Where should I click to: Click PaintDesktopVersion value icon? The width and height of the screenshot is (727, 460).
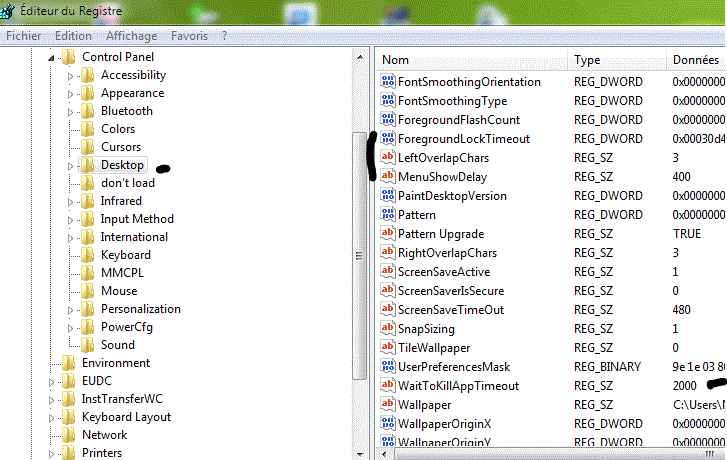tap(388, 196)
